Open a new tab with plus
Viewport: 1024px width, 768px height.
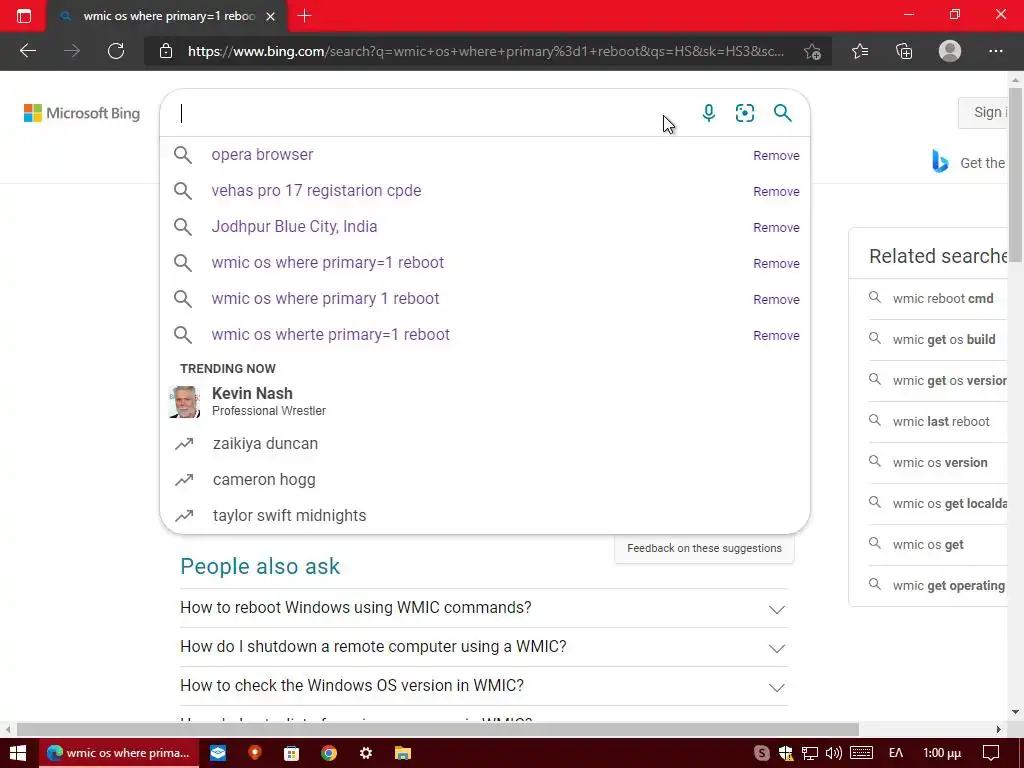point(304,16)
